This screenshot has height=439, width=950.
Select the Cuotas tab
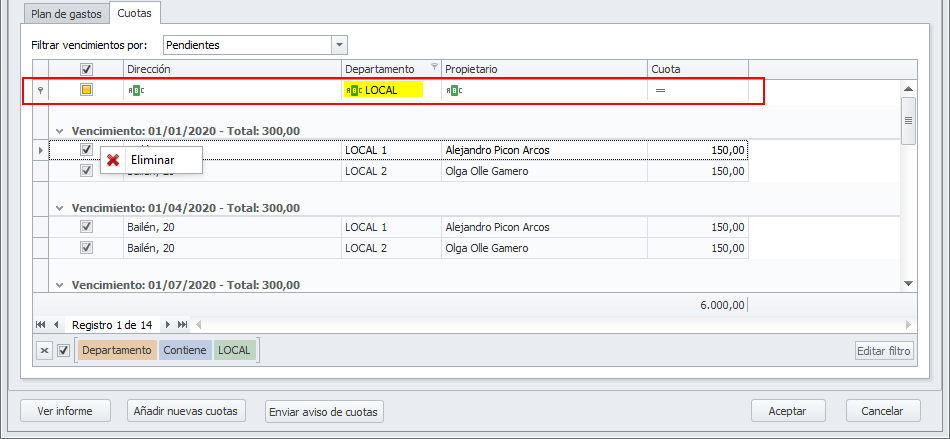click(135, 13)
